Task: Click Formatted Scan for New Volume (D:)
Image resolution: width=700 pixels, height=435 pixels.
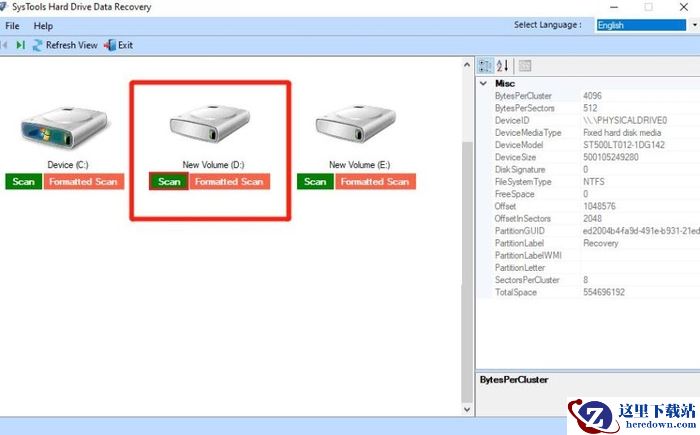Action: click(229, 182)
